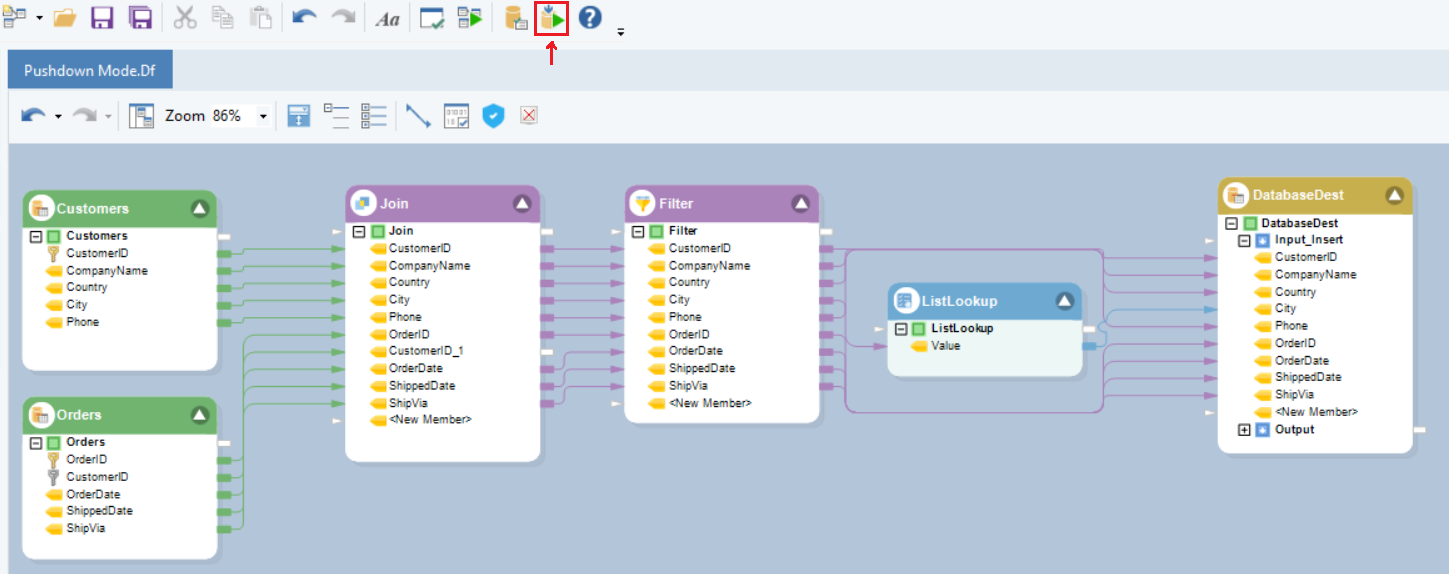Image resolution: width=1449 pixels, height=574 pixels.
Task: Click the Aa font icon
Action: point(387,18)
